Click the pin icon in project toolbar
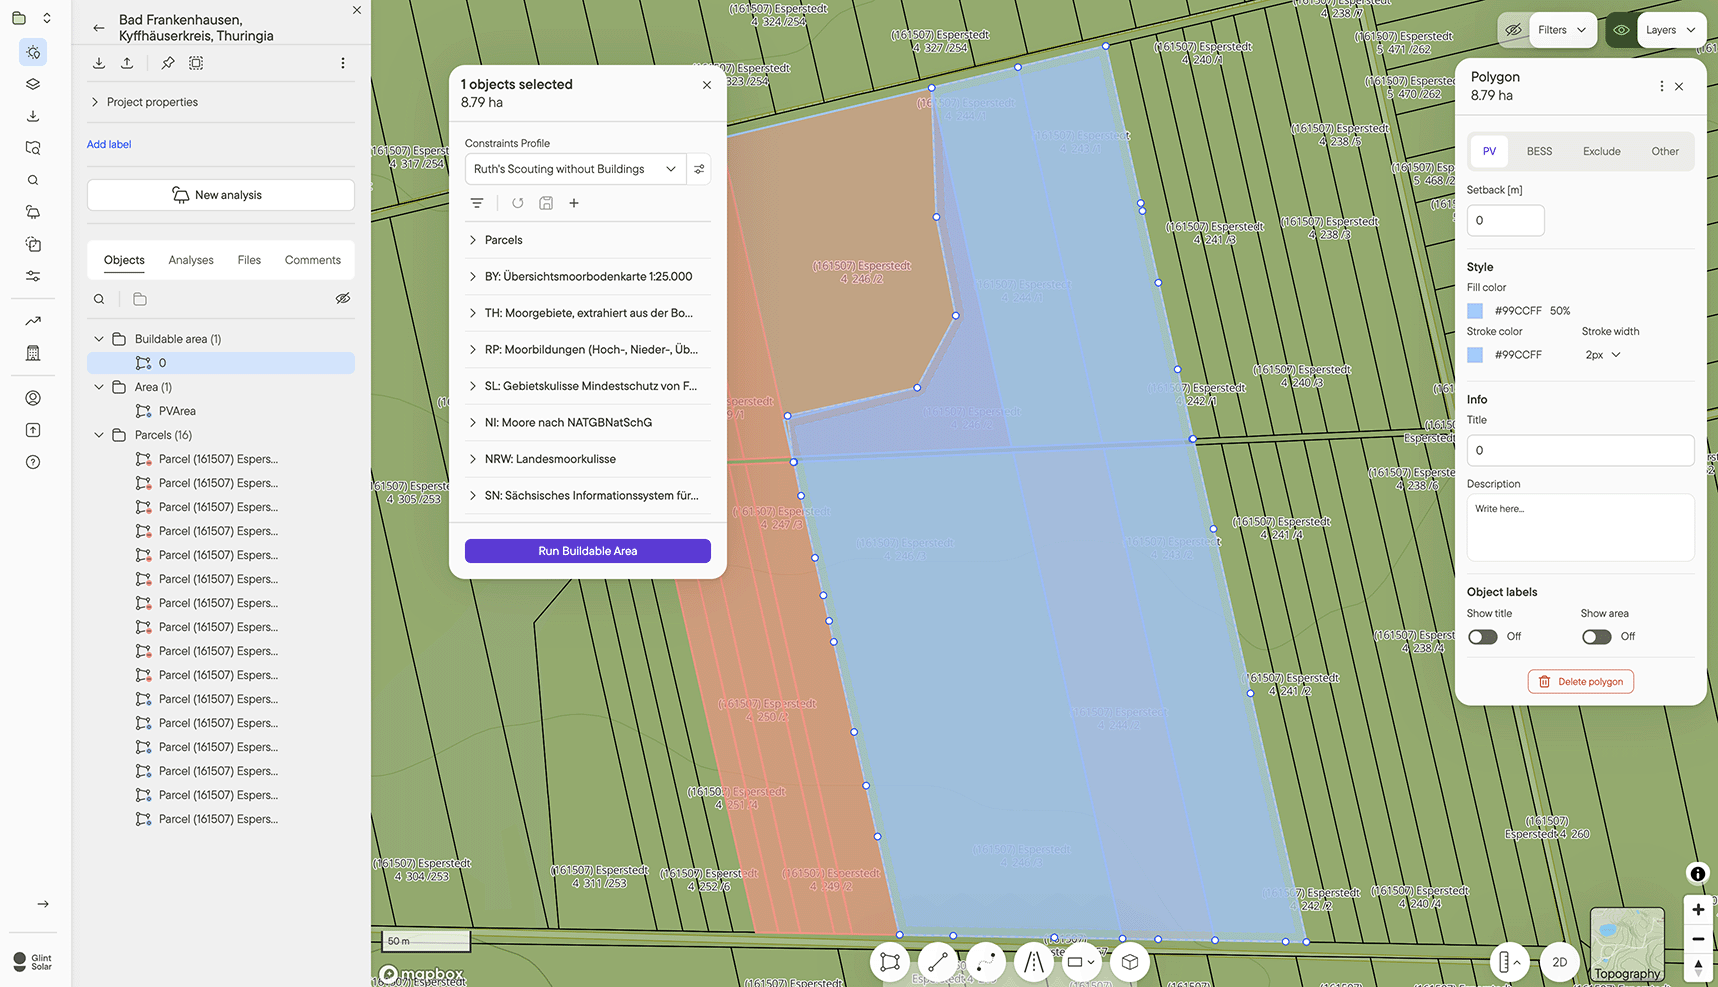1718x987 pixels. click(168, 63)
